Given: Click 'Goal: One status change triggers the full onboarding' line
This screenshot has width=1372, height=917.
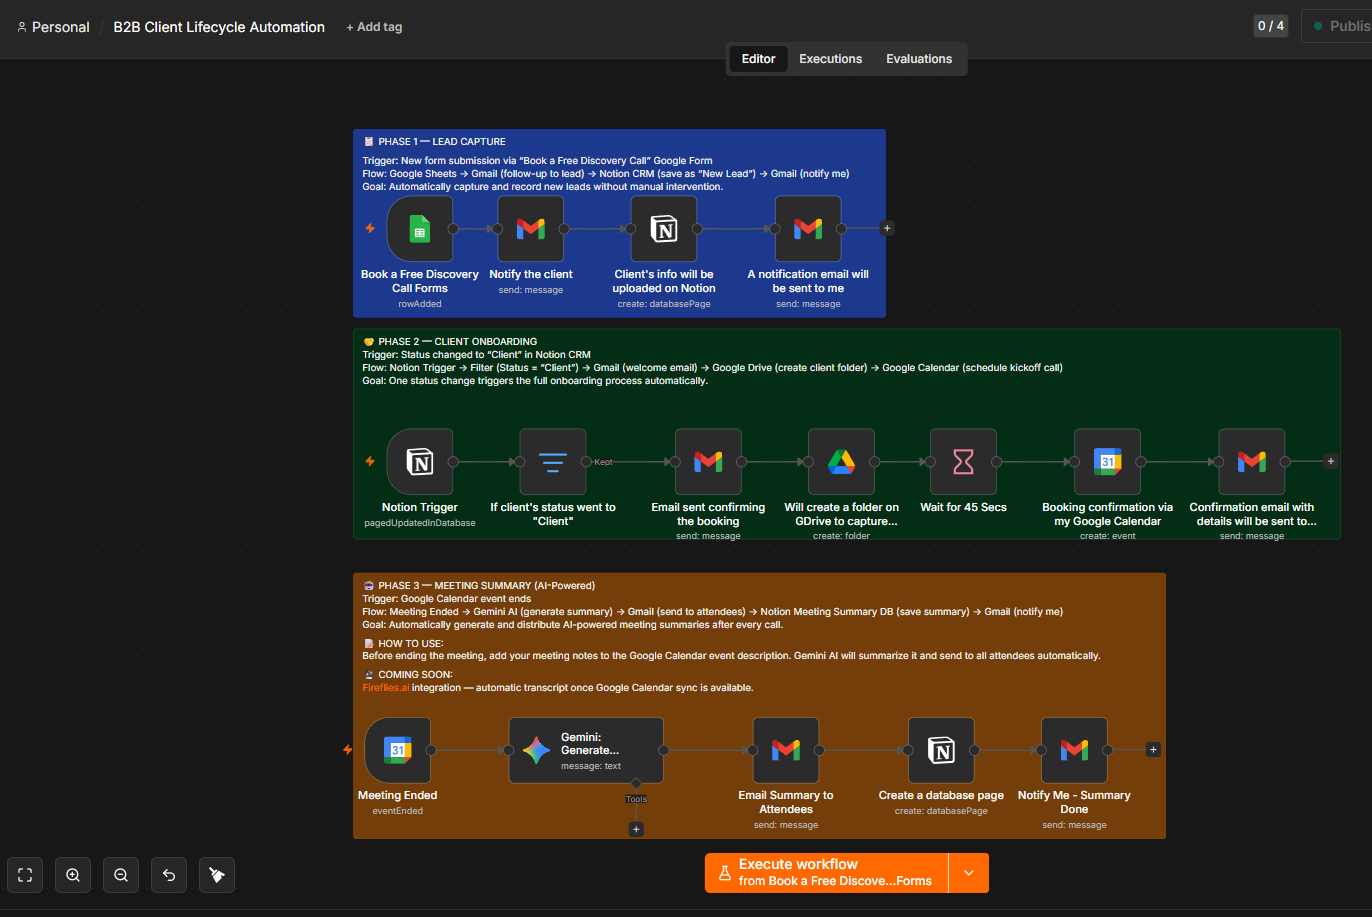Looking at the screenshot, I should tap(535, 381).
